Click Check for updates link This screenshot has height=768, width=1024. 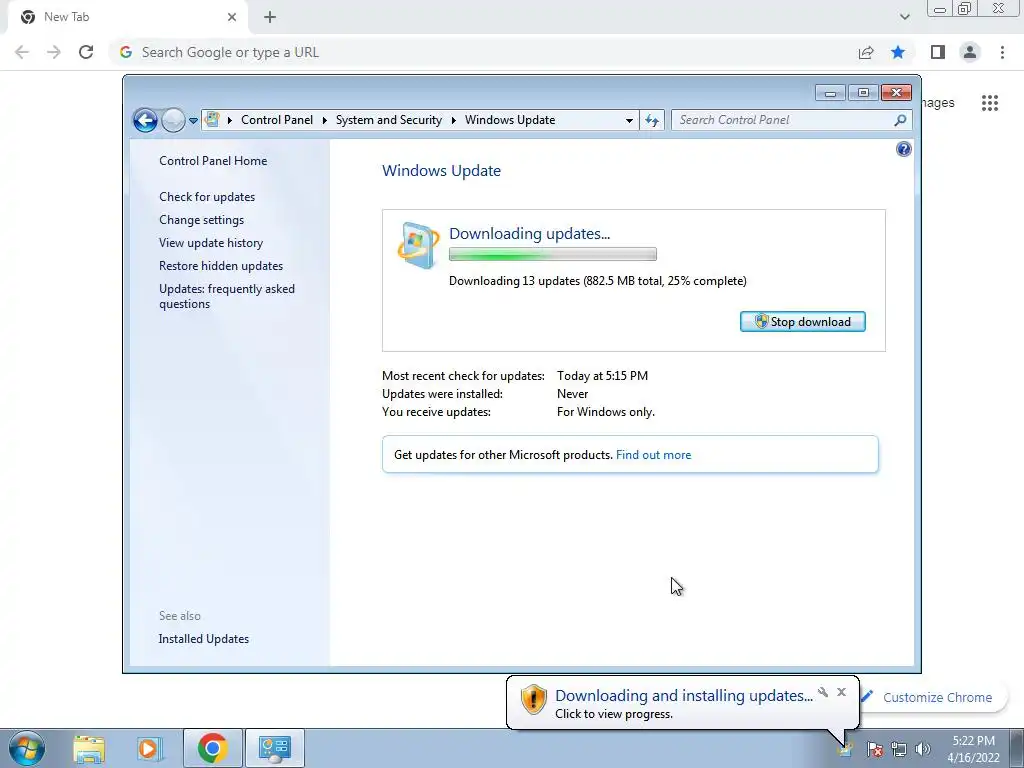pos(207,197)
